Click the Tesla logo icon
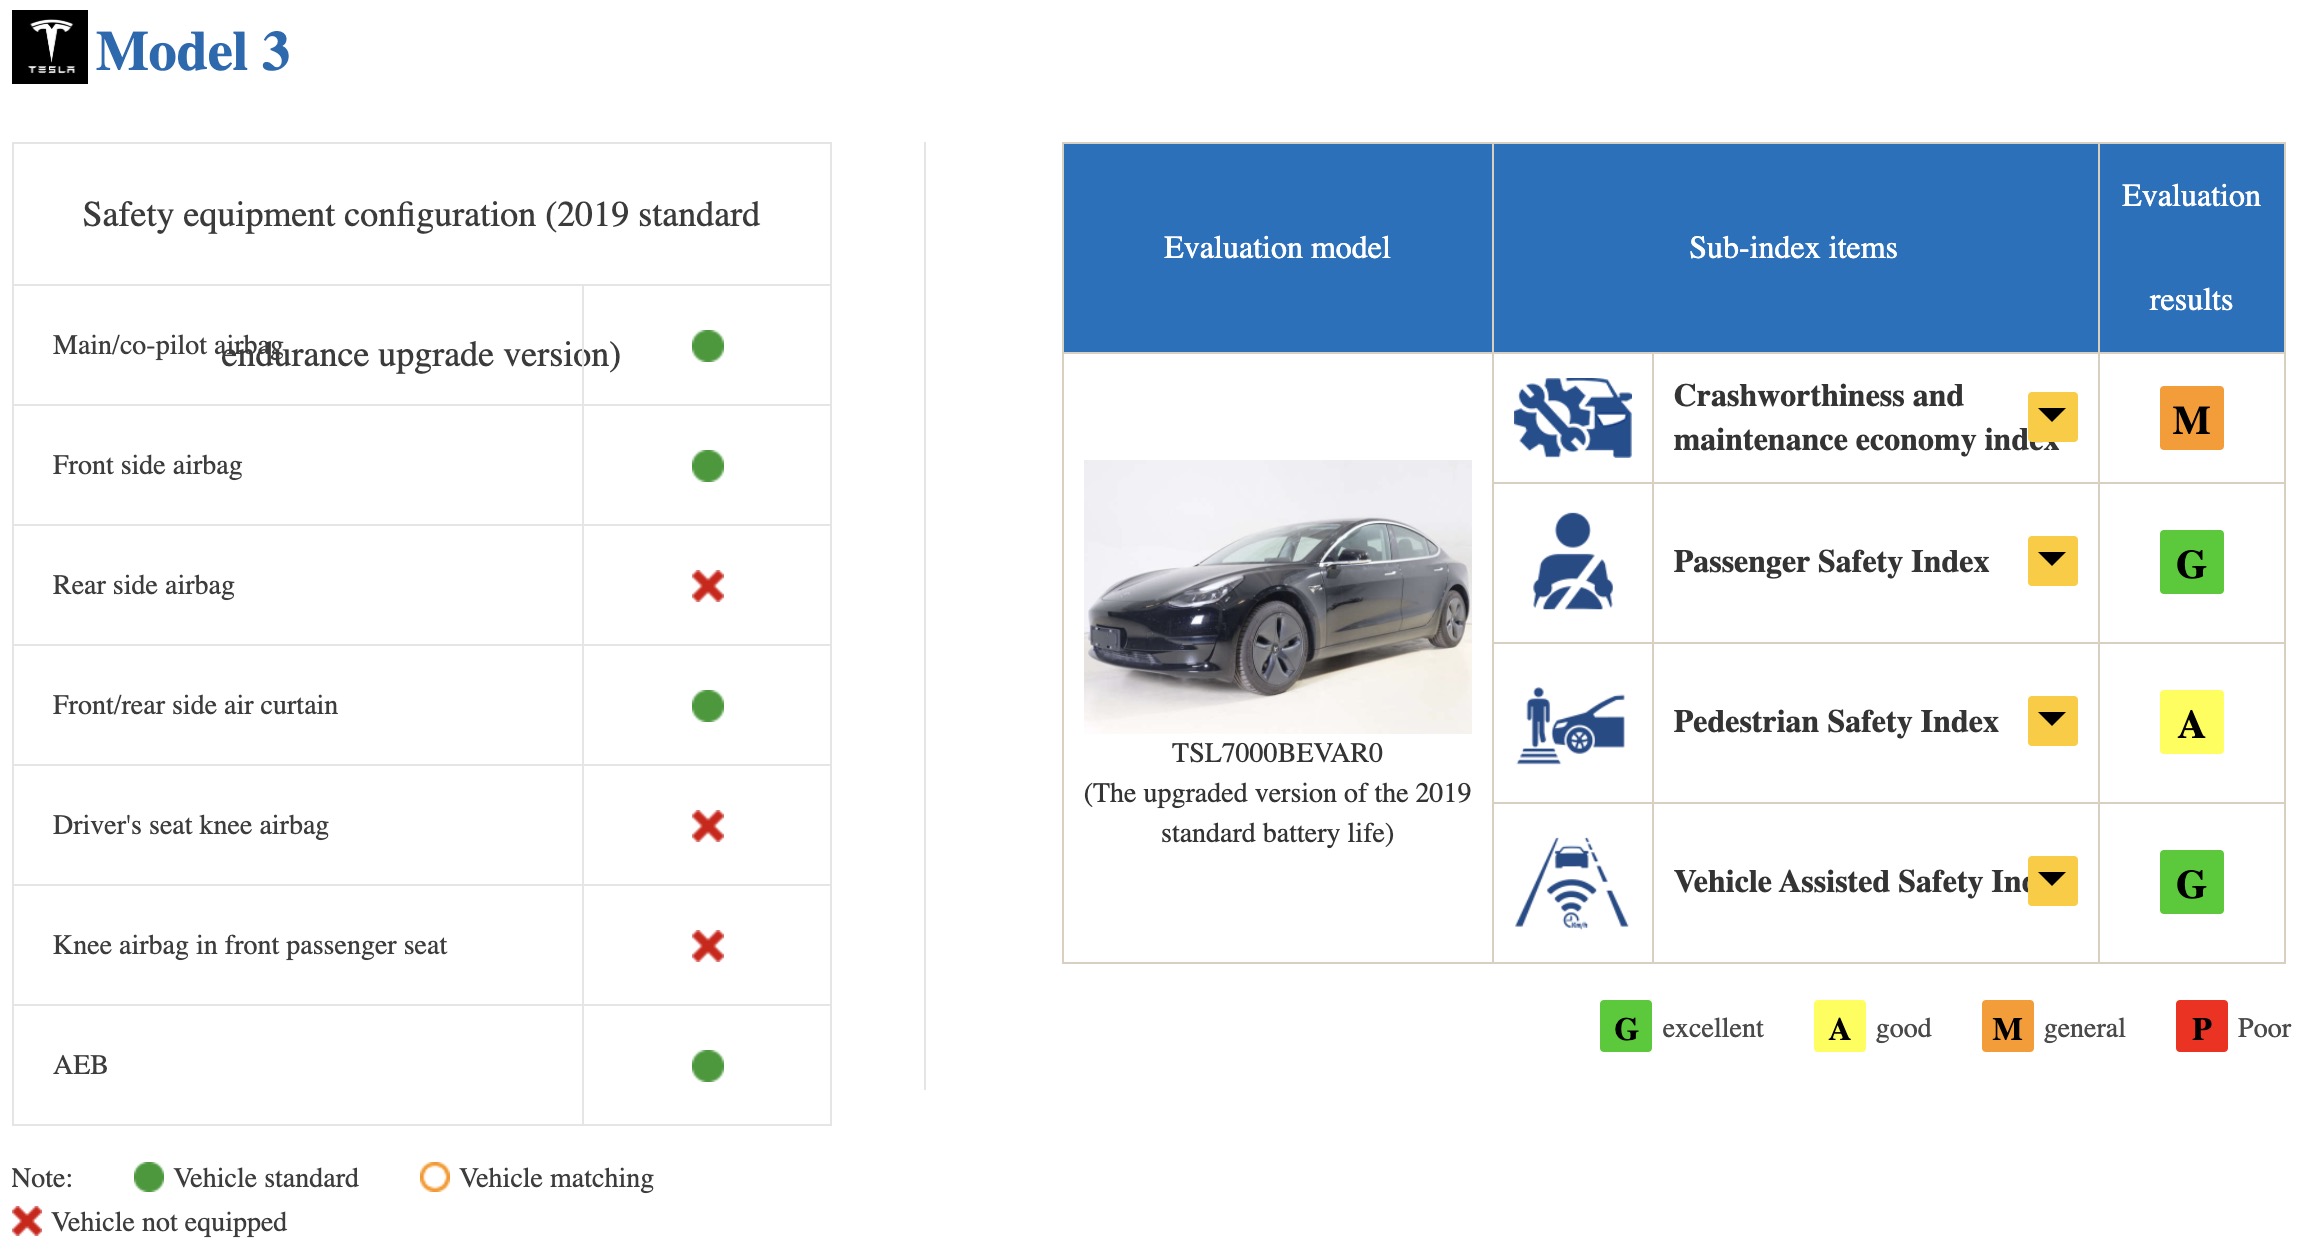Screen dimensions: 2322x1252 (x=50, y=47)
